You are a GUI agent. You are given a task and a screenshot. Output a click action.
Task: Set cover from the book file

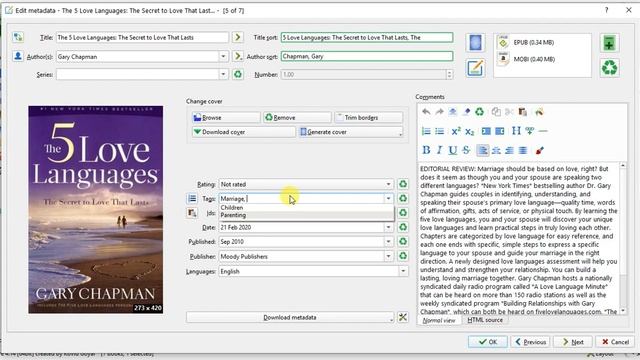476,42
